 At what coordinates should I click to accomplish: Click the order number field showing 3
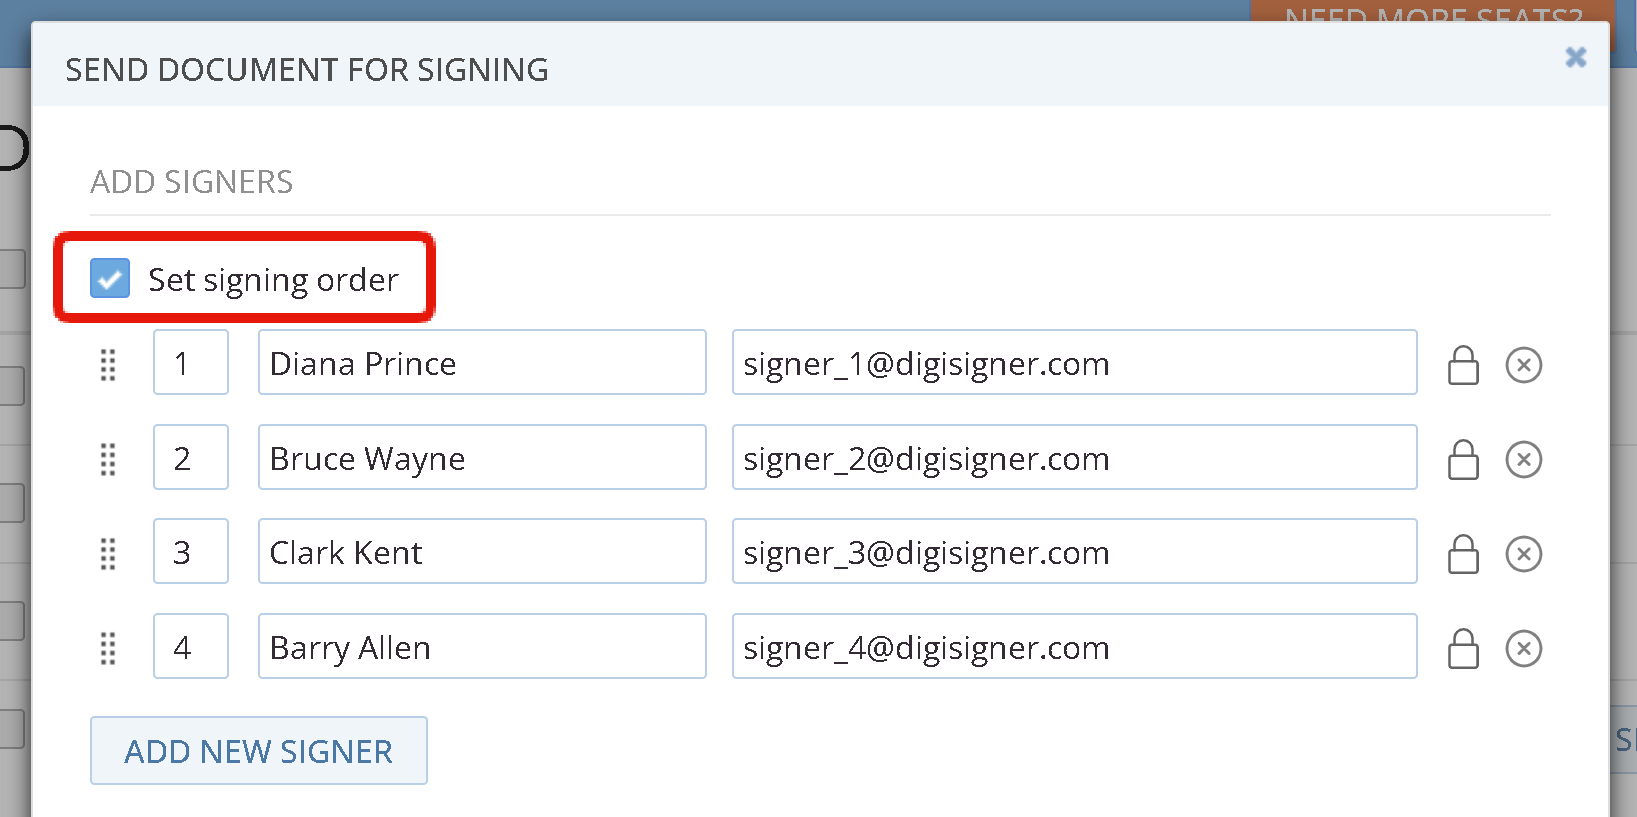[191, 551]
